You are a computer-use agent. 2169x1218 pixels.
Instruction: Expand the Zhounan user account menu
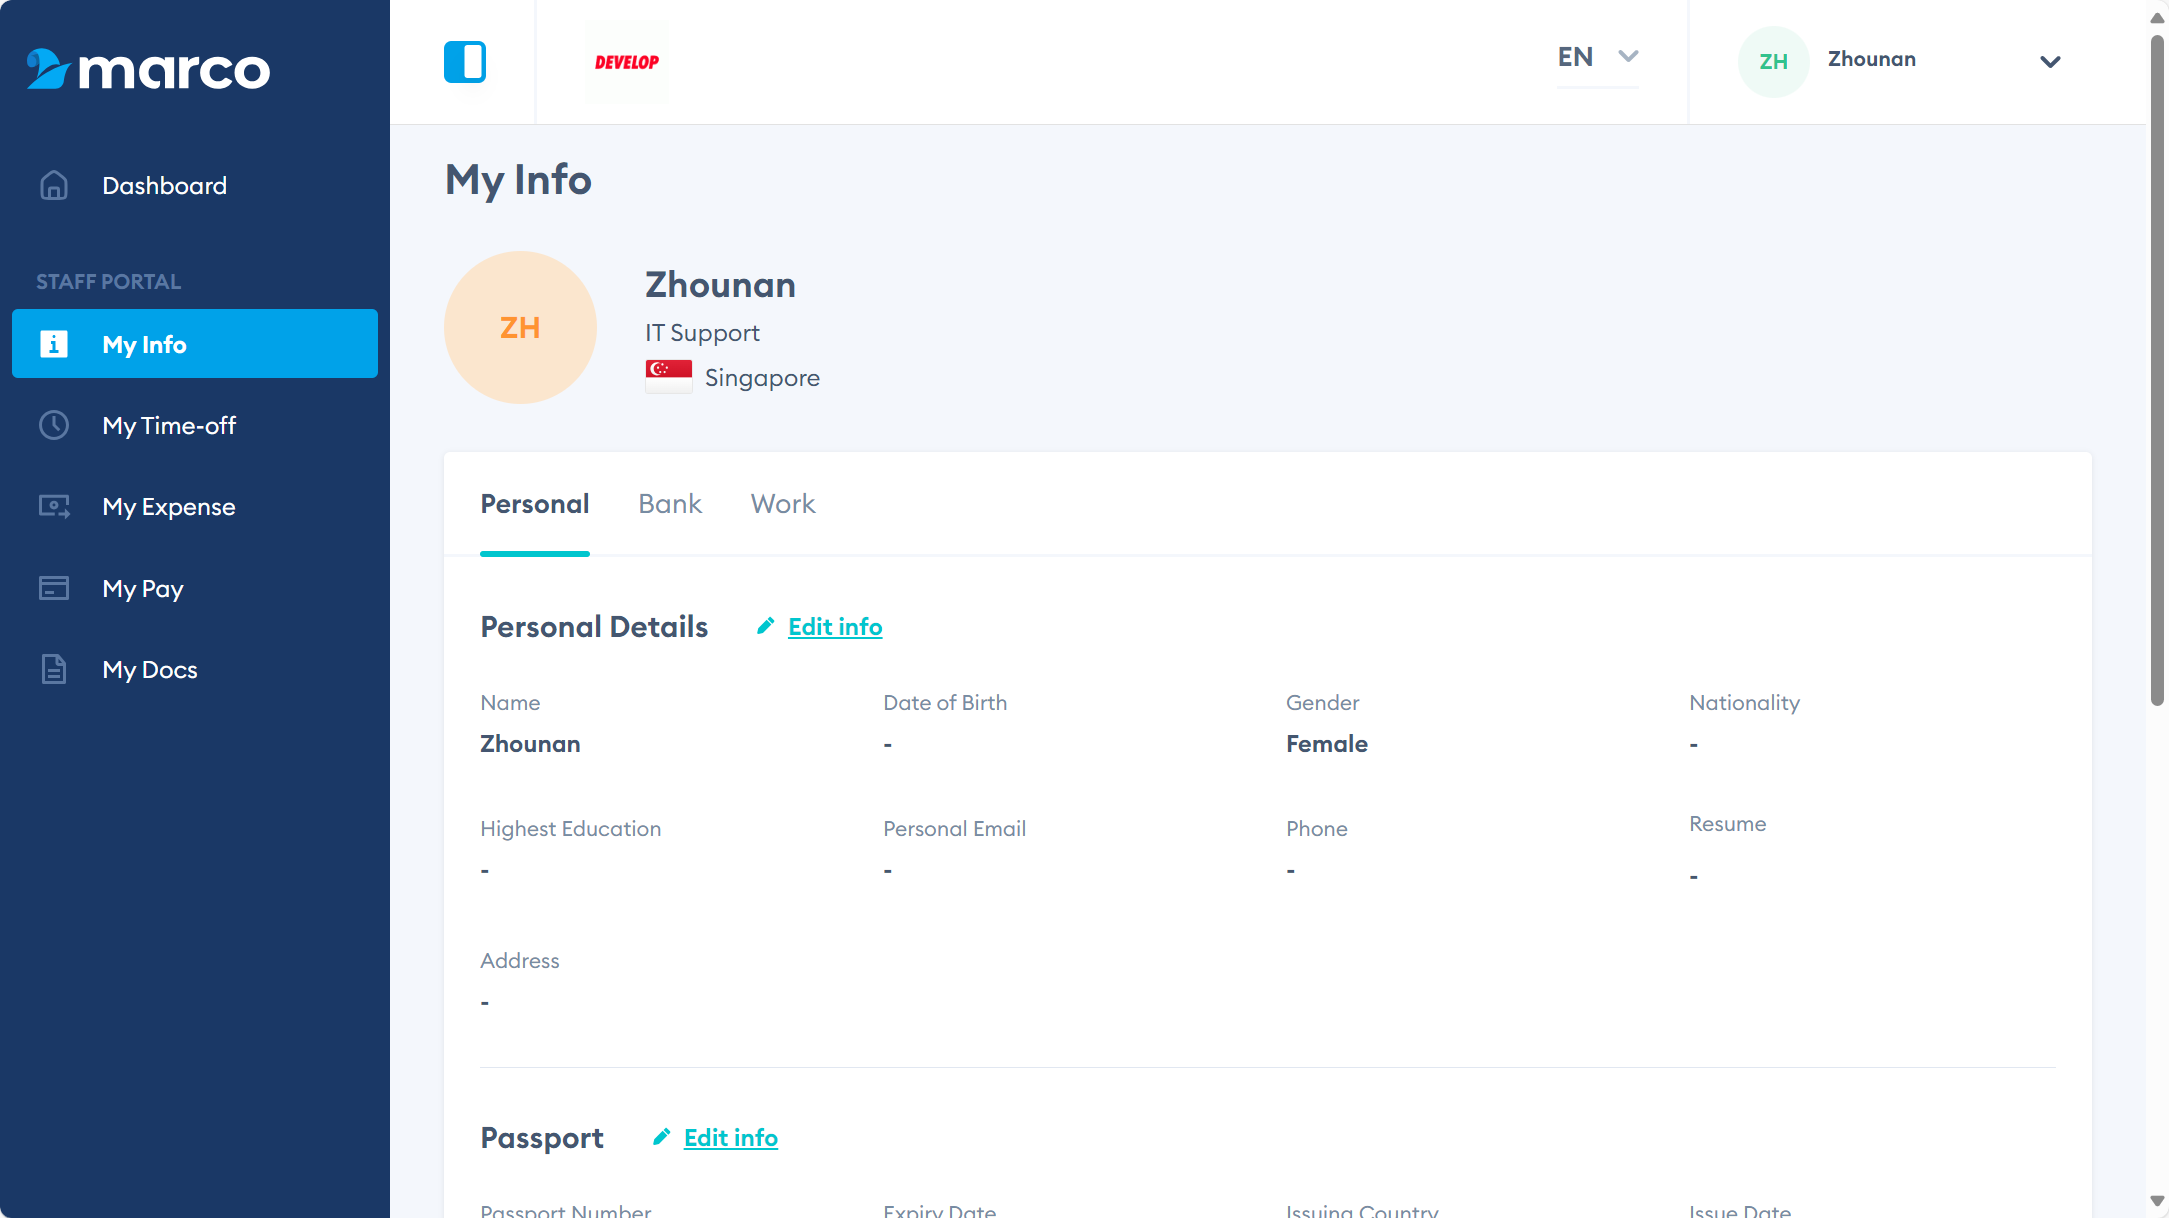point(2050,62)
